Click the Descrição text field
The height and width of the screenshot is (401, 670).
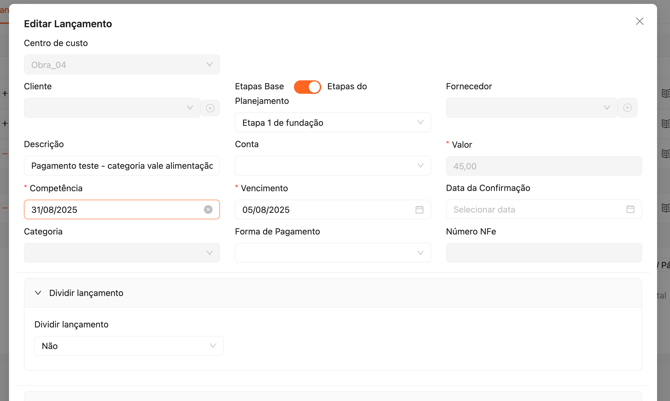point(122,166)
